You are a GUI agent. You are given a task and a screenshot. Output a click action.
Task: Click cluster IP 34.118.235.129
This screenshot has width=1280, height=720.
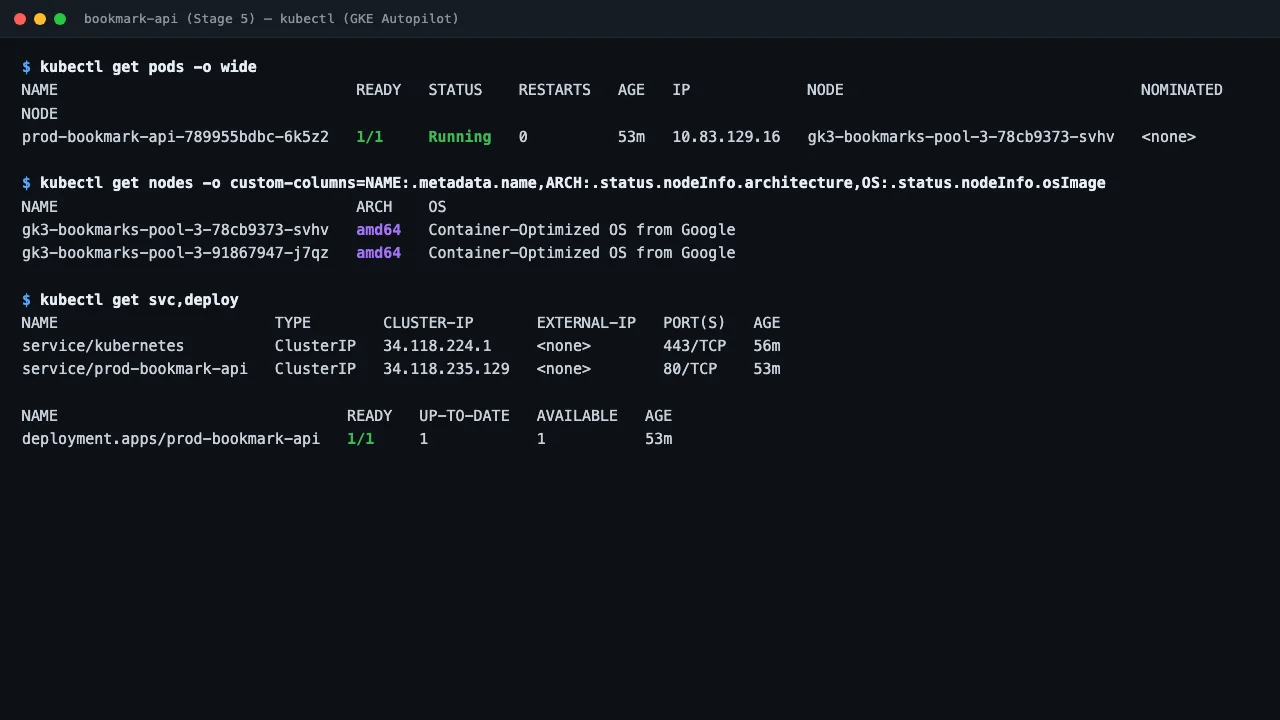[x=446, y=369]
